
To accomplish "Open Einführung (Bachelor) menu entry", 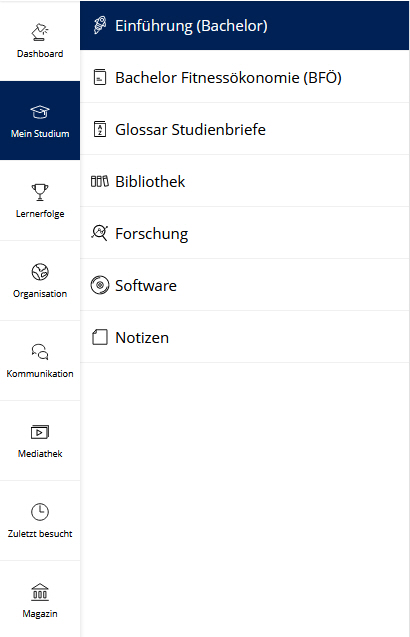I will point(245,26).
